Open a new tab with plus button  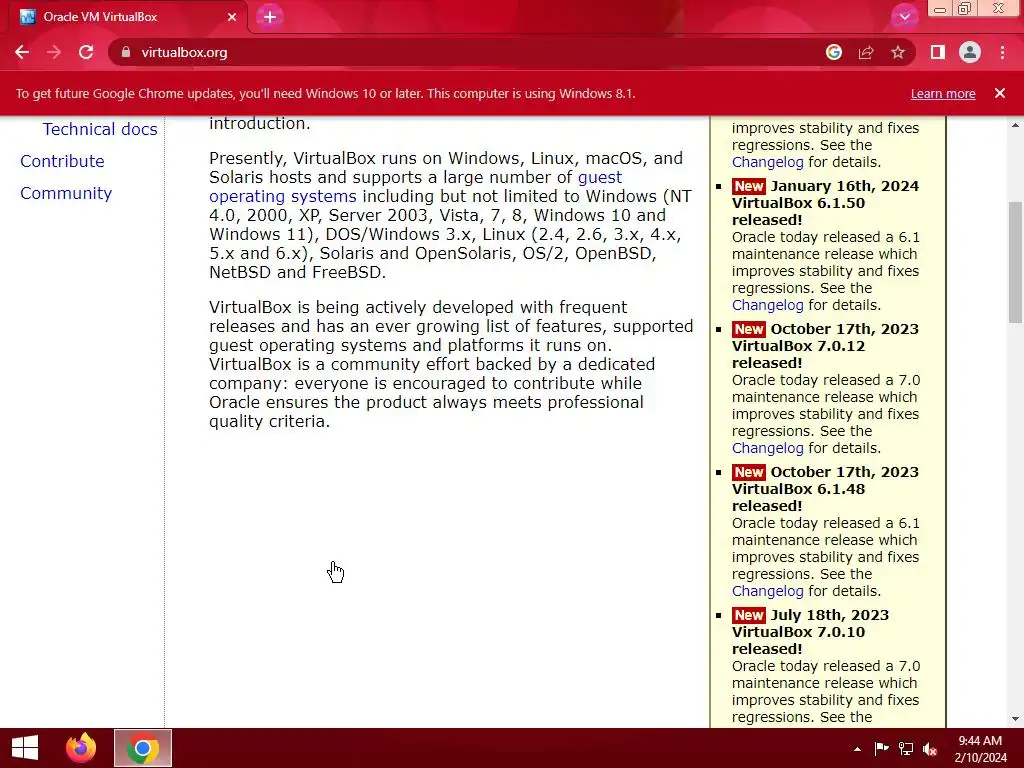pyautogui.click(x=270, y=17)
